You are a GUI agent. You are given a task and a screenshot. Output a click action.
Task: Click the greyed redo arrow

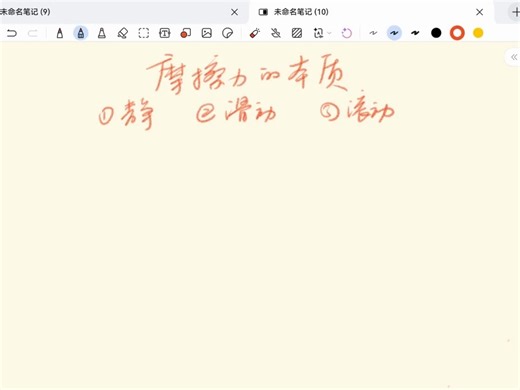[33, 33]
